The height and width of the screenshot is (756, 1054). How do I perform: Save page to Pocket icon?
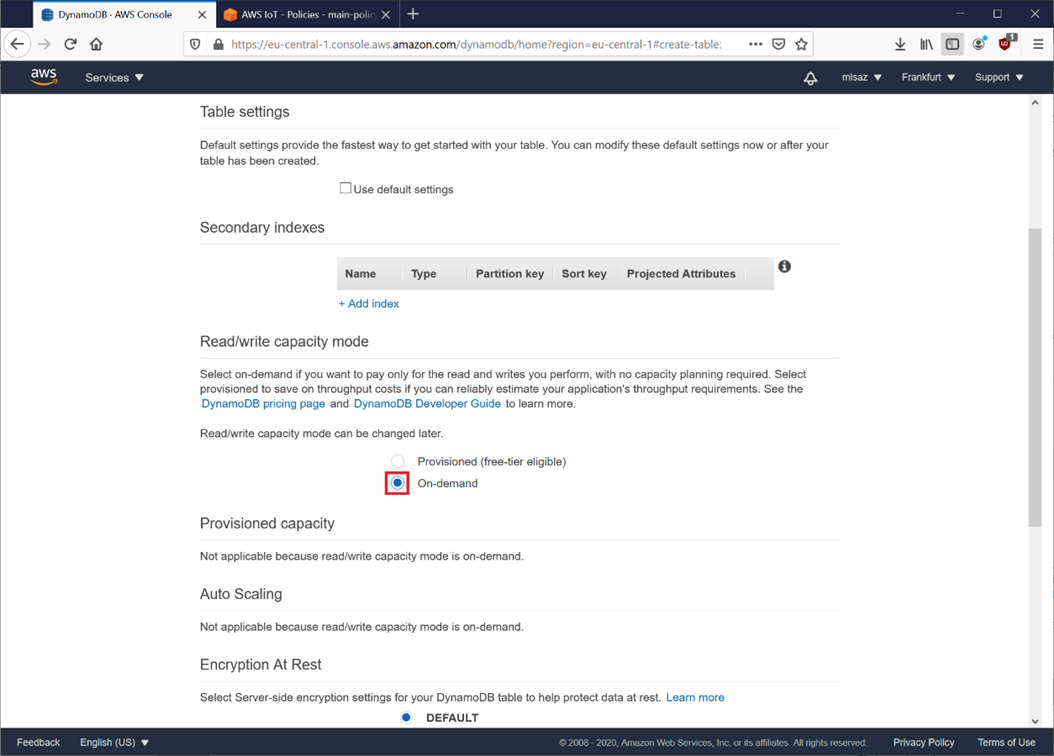pyautogui.click(x=778, y=44)
